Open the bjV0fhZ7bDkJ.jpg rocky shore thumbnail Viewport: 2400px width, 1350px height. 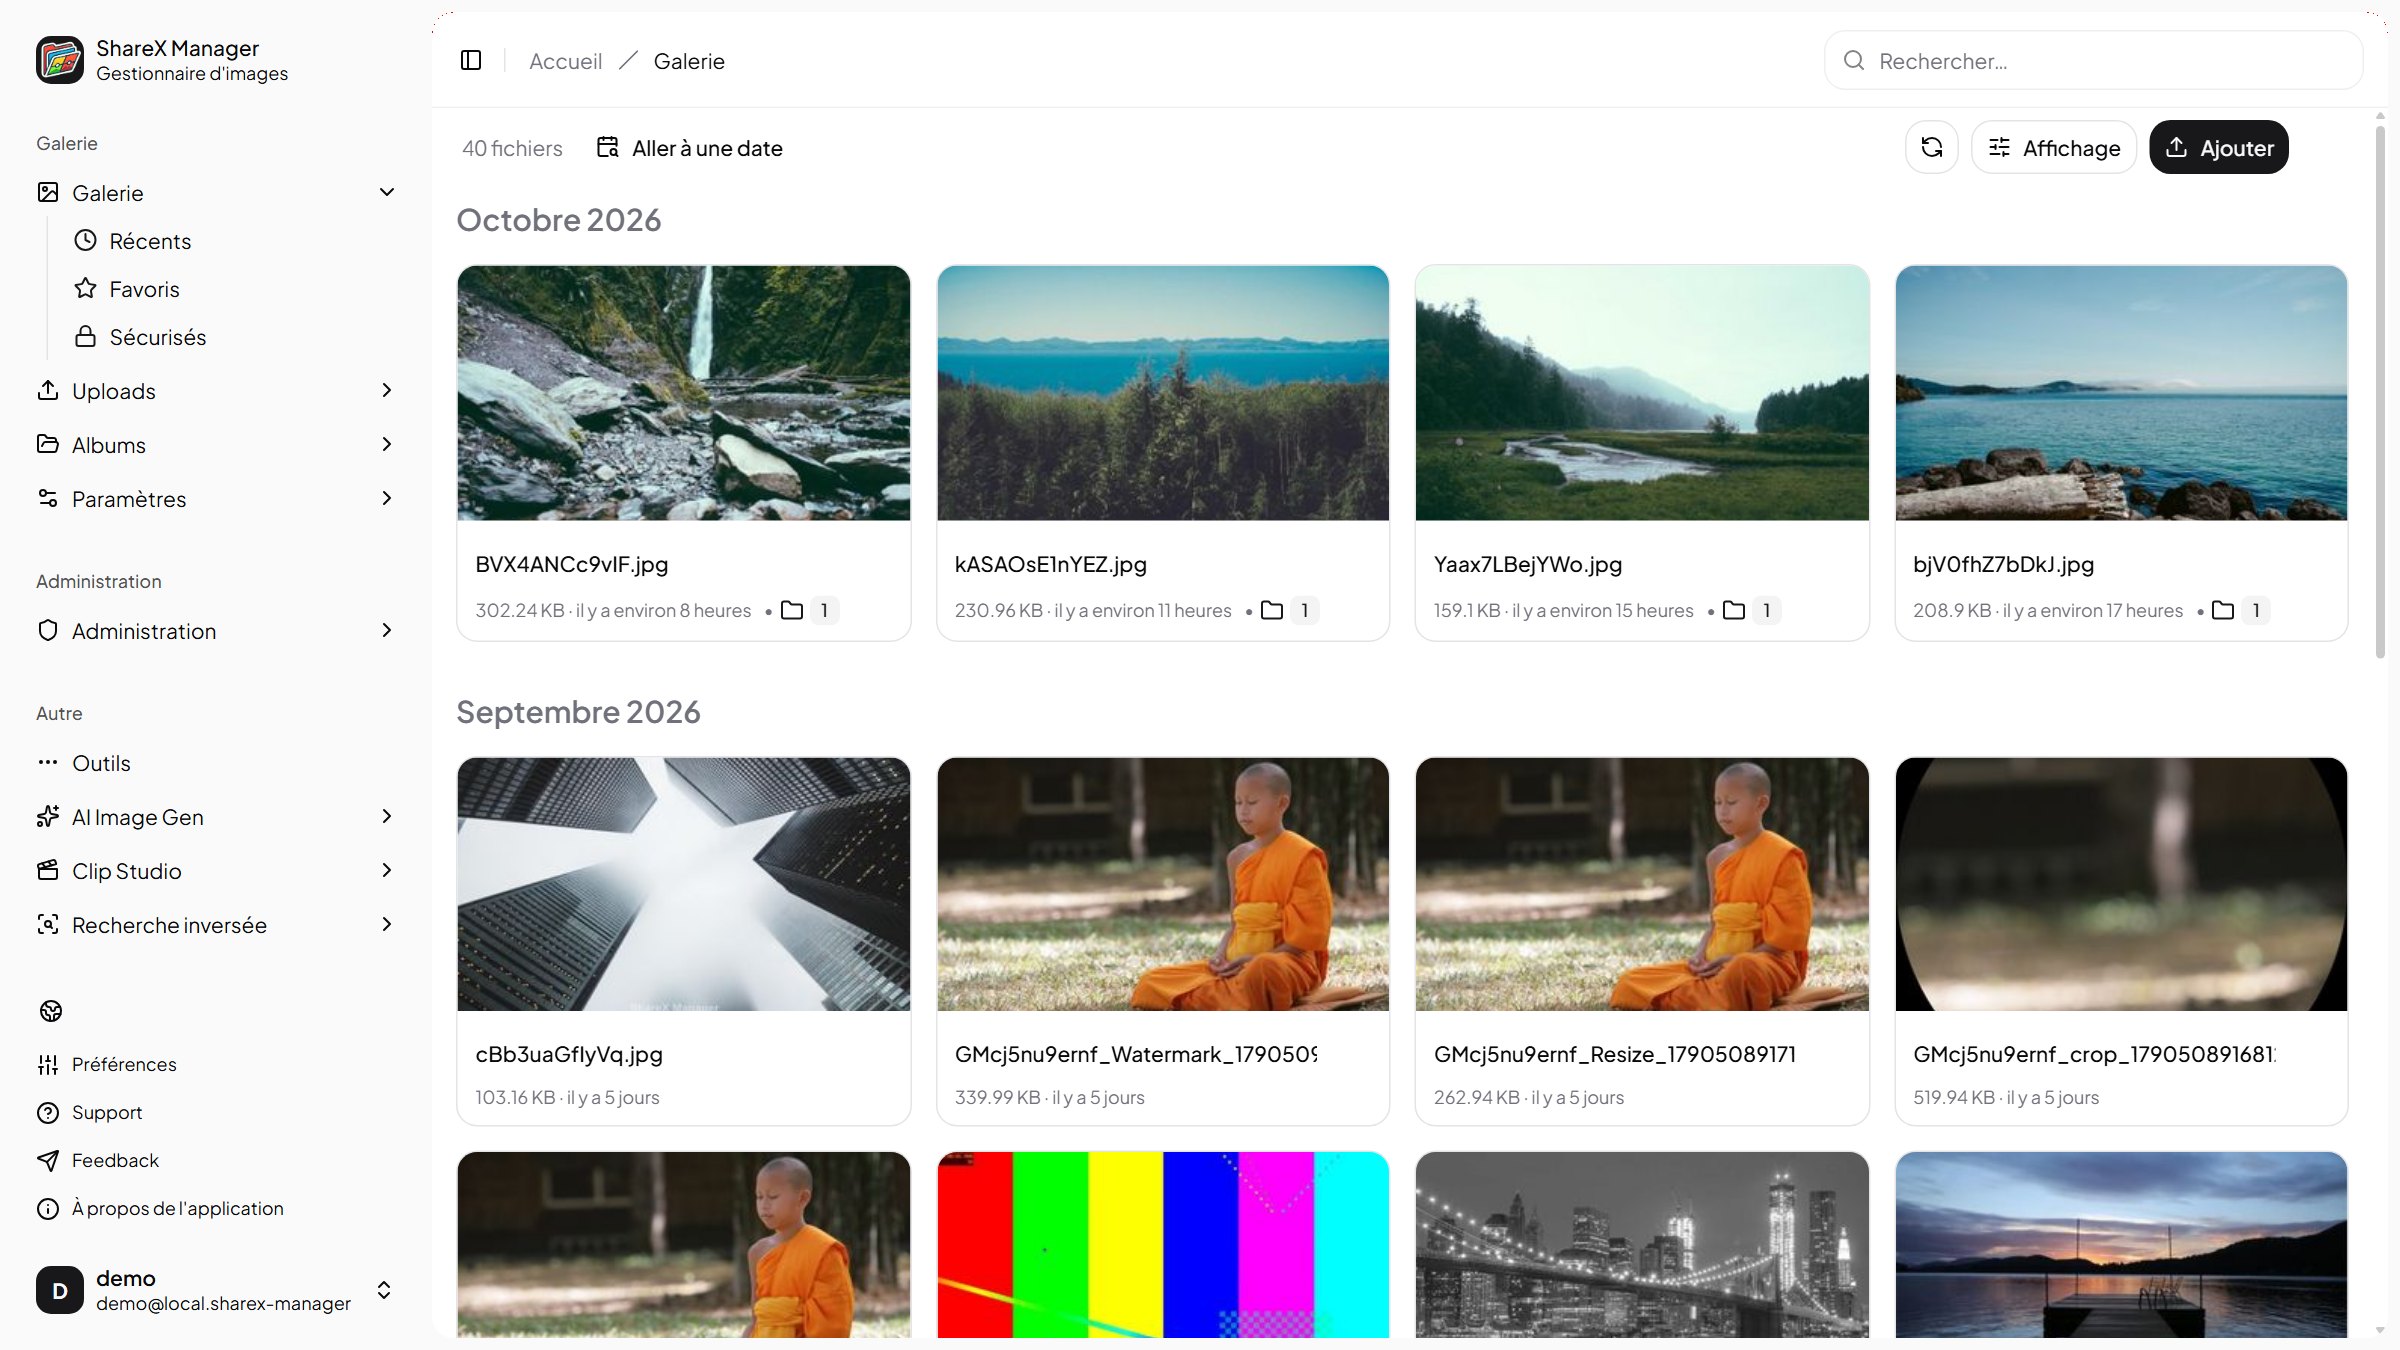[2121, 392]
